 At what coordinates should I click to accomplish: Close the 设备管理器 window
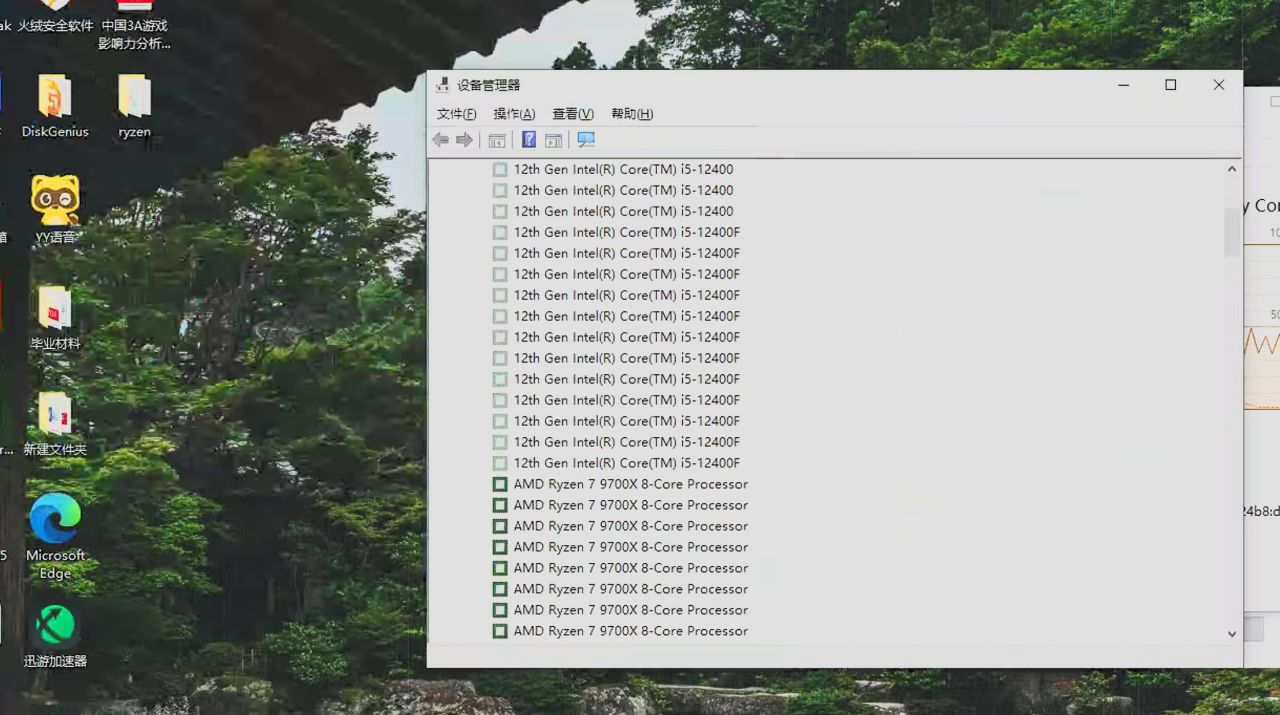pos(1218,85)
